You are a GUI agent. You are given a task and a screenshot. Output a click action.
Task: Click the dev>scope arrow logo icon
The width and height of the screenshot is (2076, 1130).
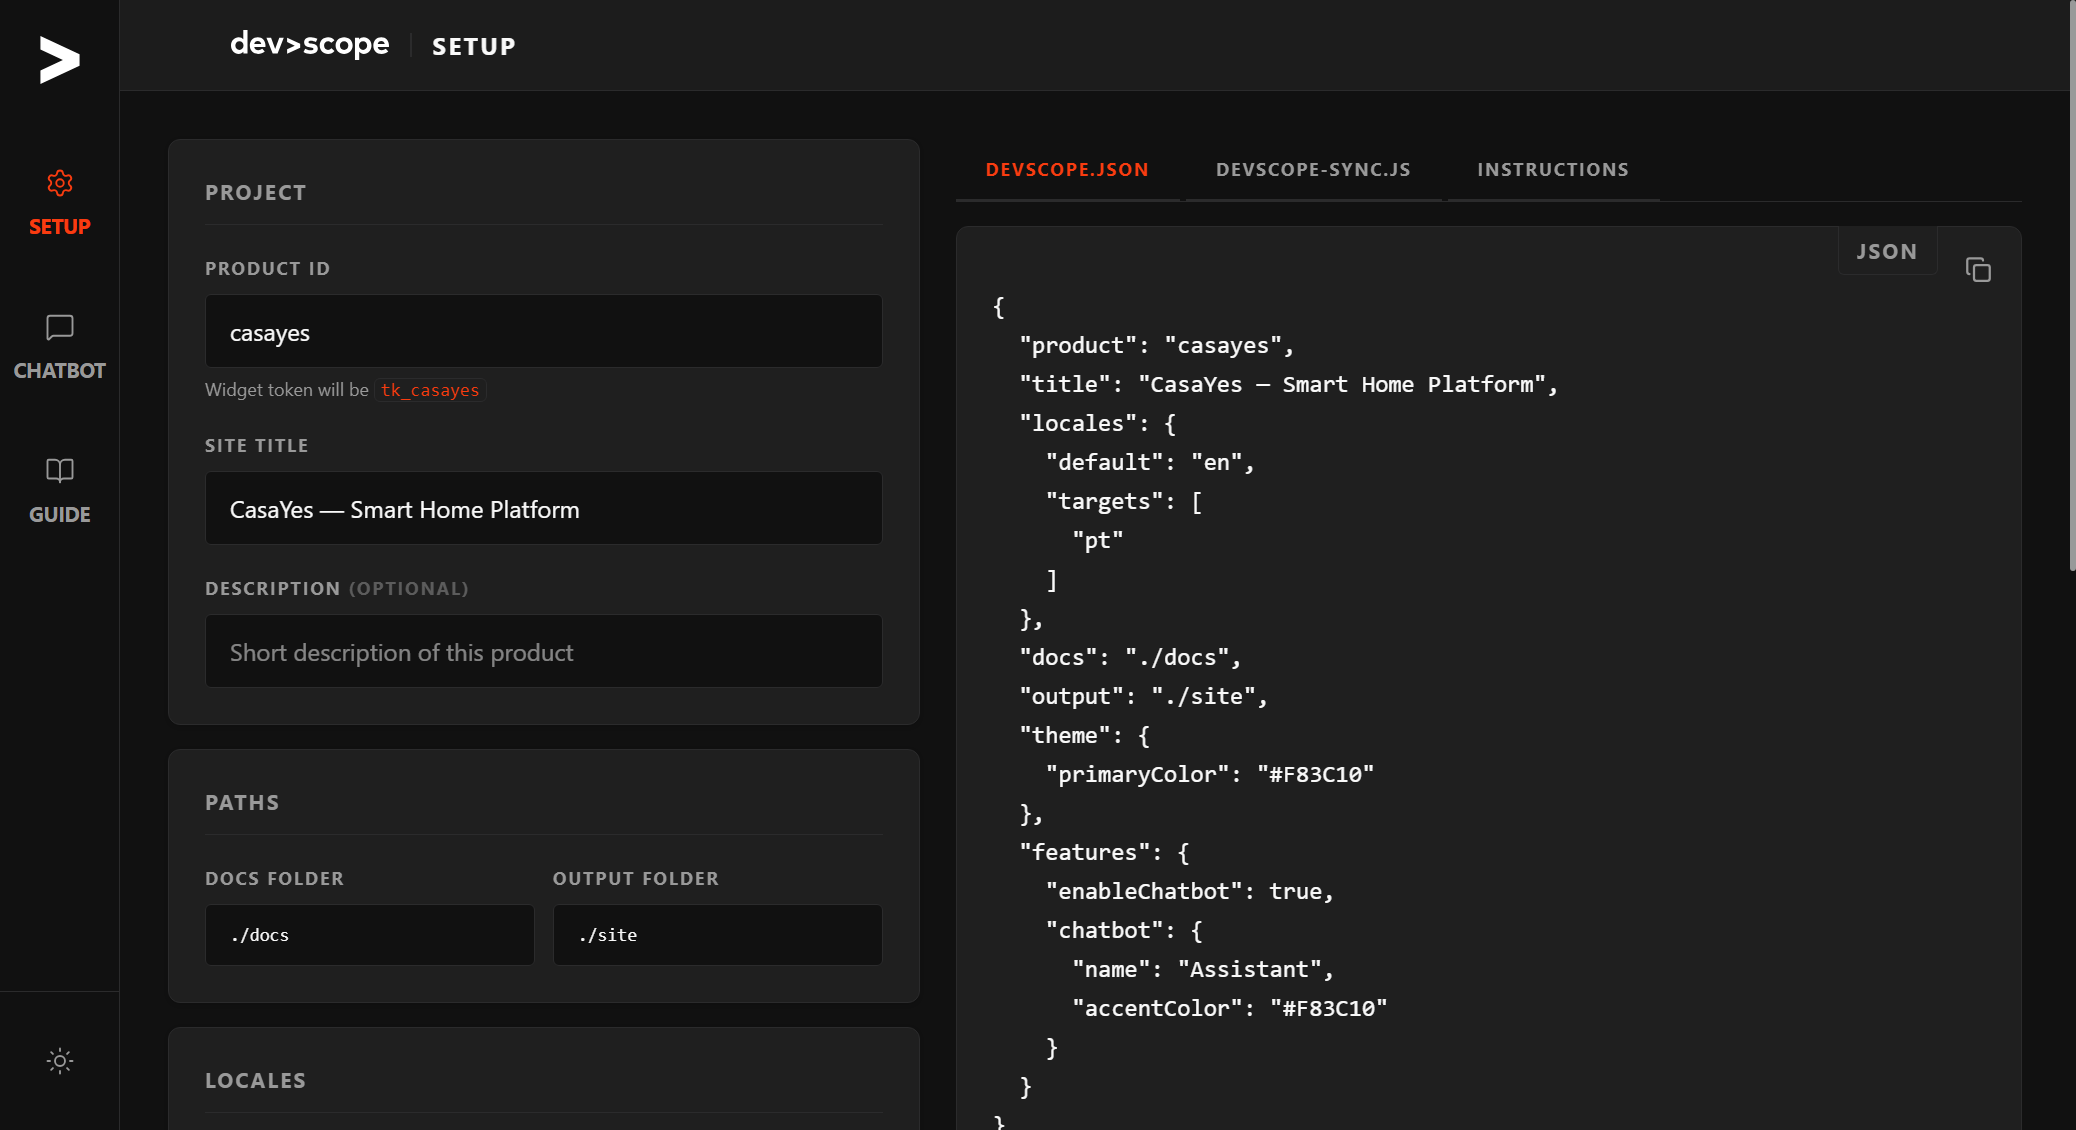click(59, 60)
